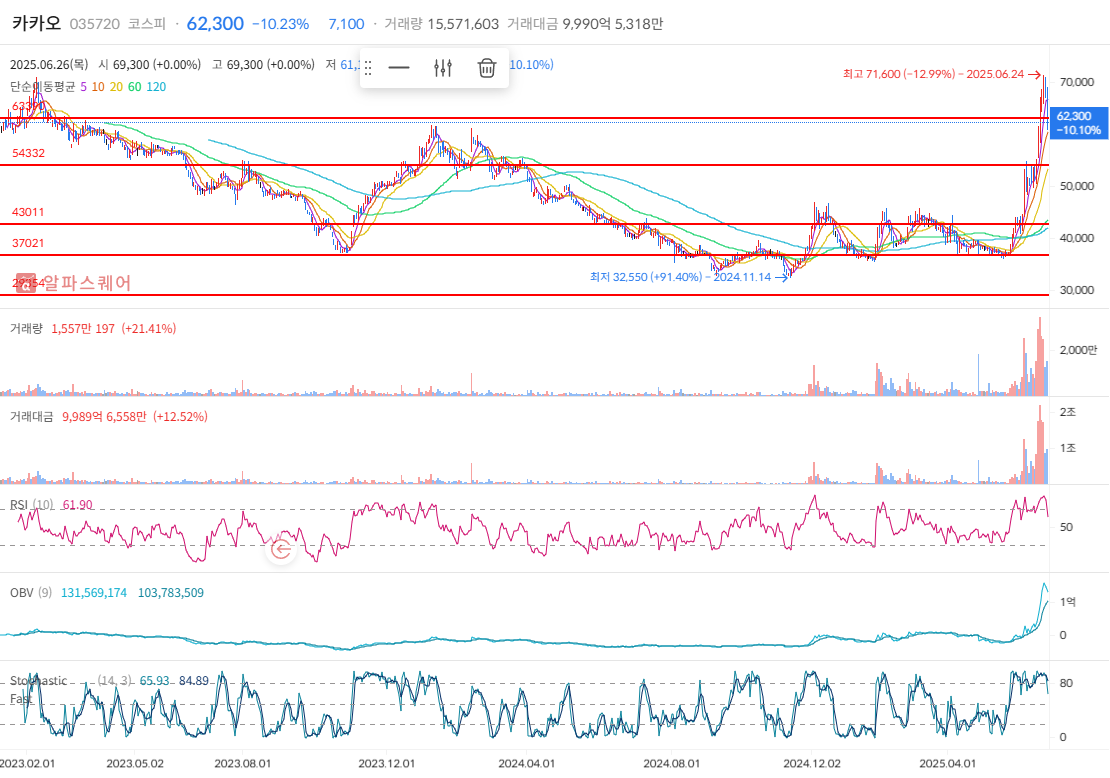Click the 카카오 stock name in header
Screen dimensions: 1110x778
36,23
